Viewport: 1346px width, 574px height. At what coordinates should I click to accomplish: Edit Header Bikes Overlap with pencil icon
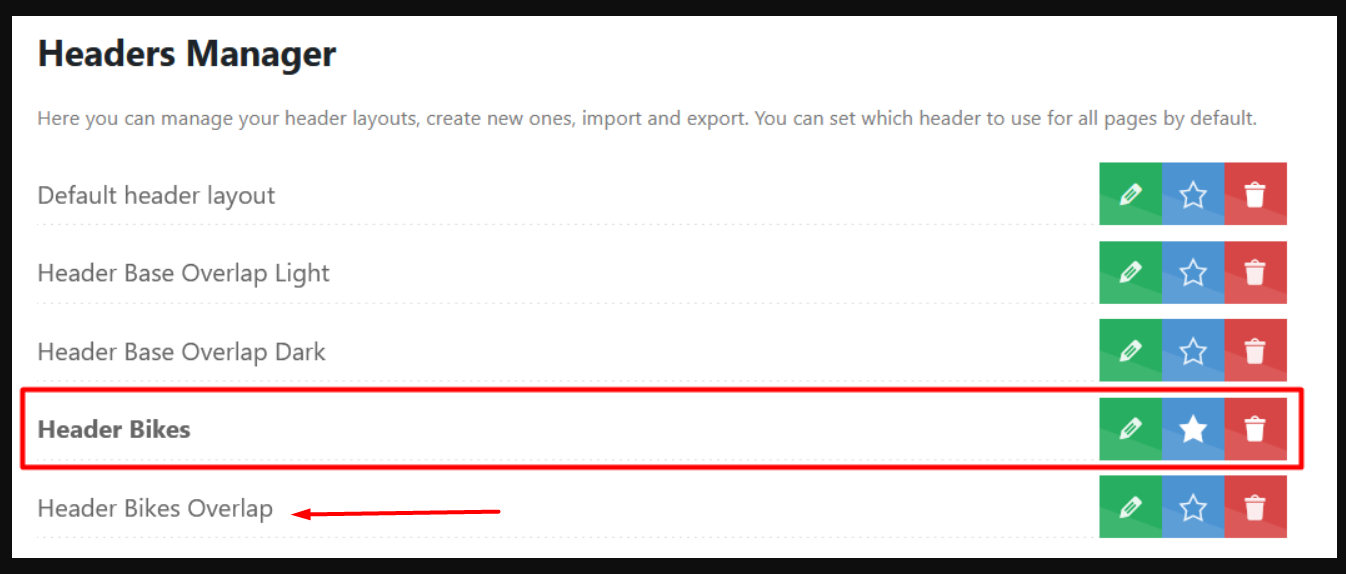(x=1130, y=507)
